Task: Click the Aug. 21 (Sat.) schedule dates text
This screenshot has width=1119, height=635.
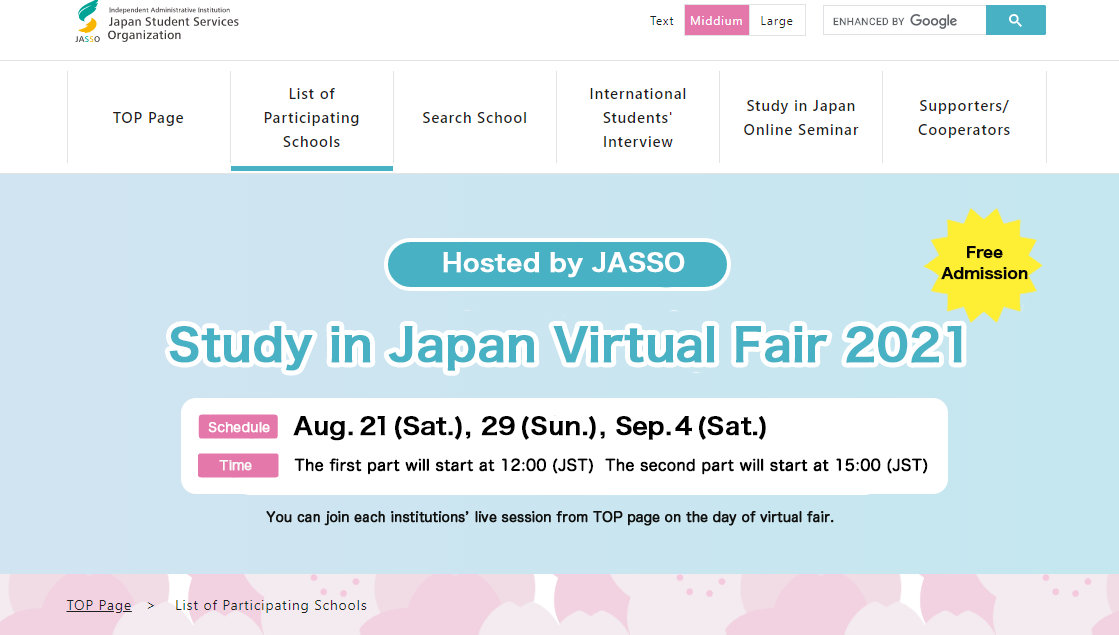Action: coord(530,426)
